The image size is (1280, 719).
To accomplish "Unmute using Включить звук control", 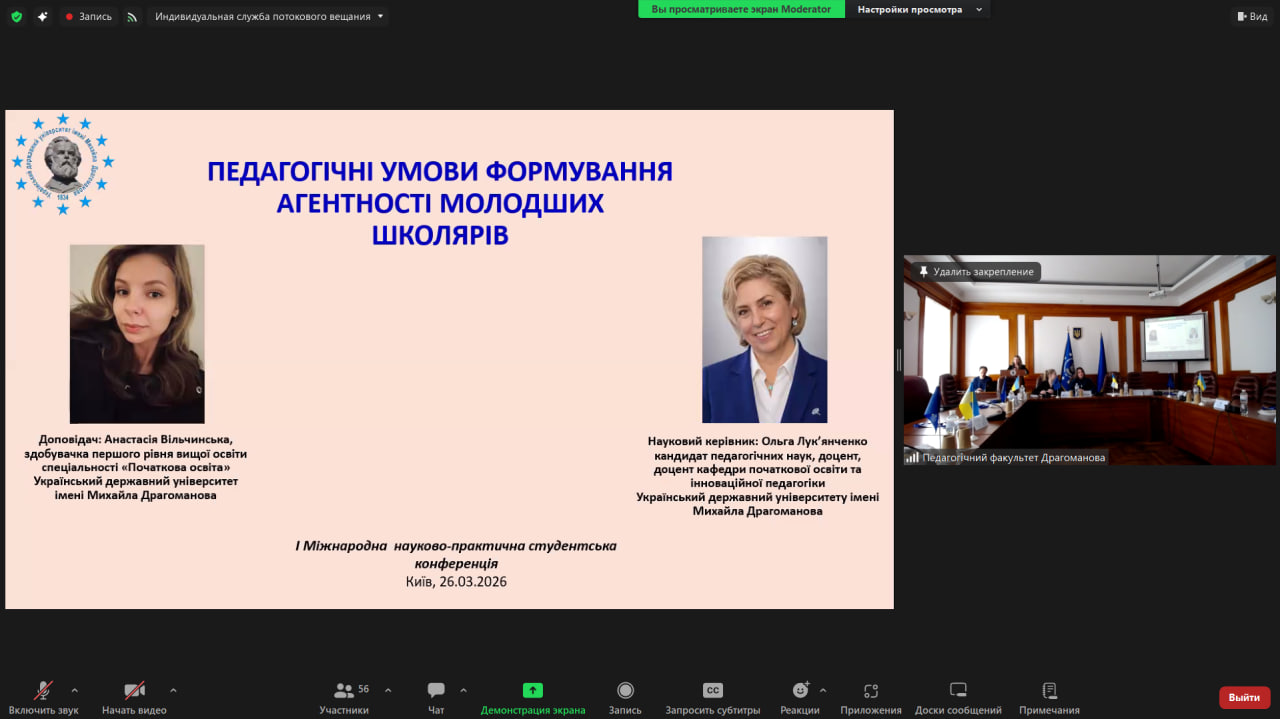I will tap(42, 695).
